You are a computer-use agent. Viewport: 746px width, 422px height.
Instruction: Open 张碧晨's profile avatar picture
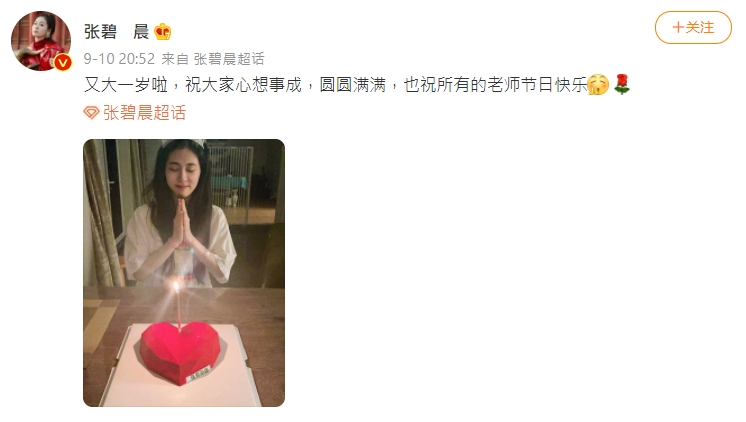click(41, 41)
